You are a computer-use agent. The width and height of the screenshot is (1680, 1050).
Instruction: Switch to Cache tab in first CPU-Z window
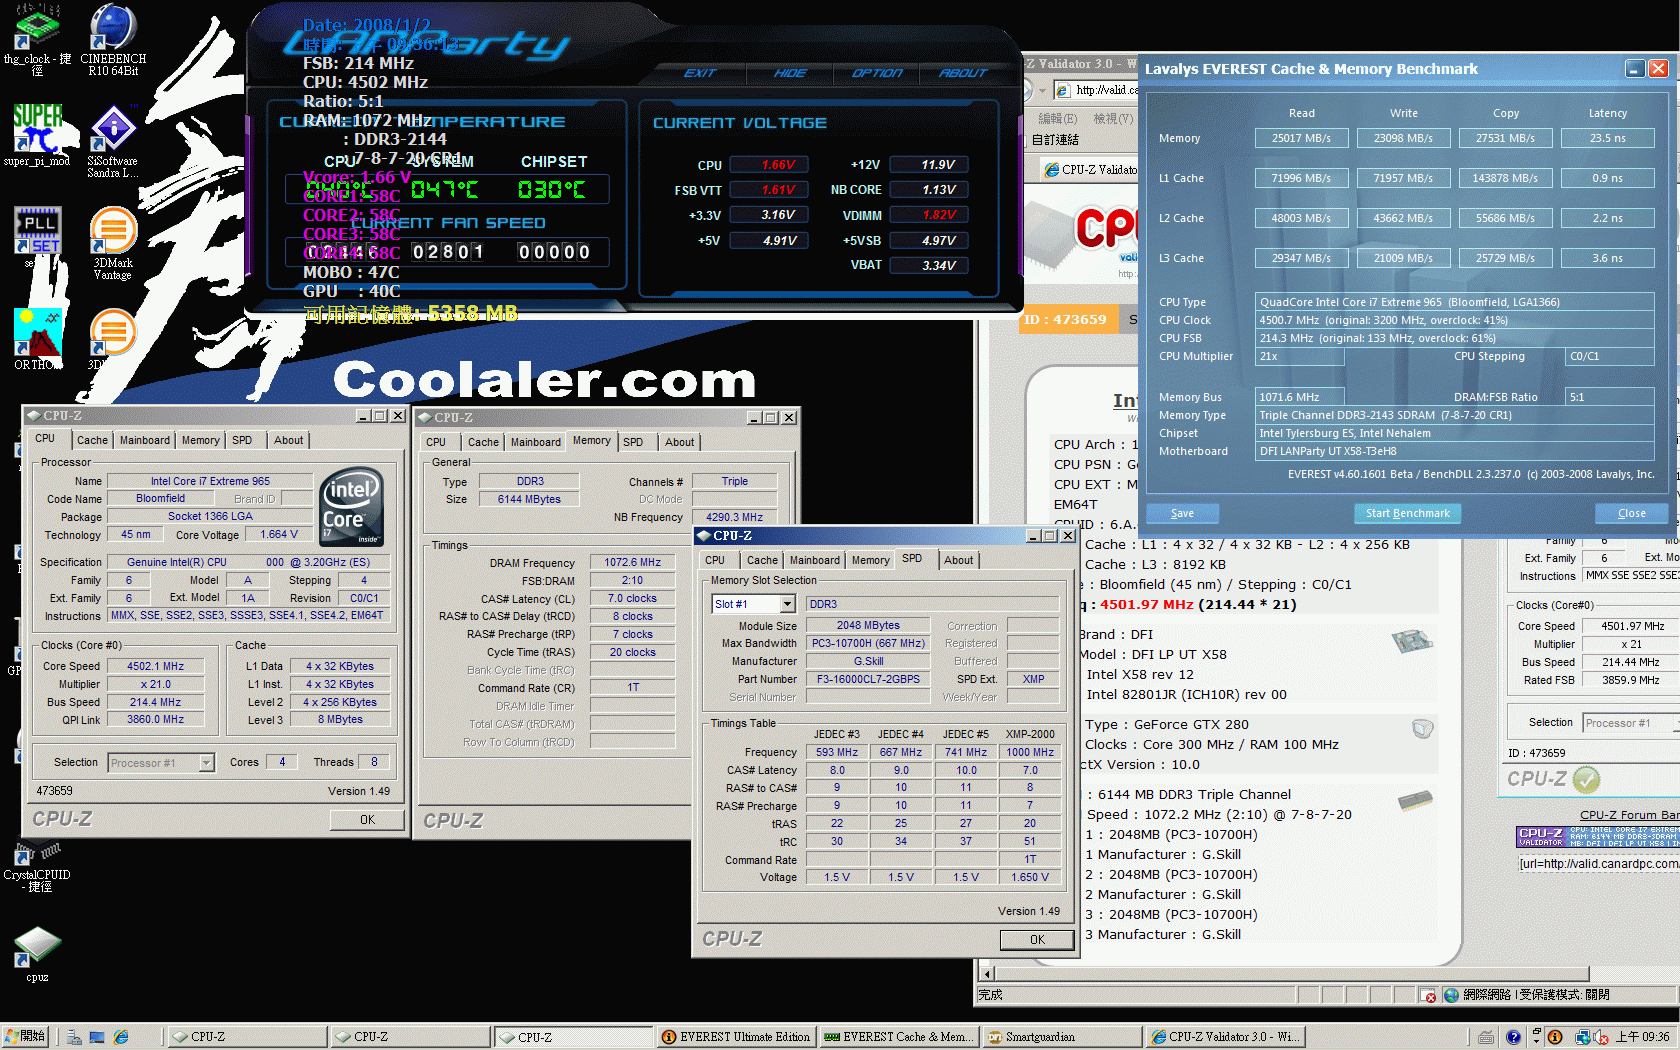coord(92,440)
